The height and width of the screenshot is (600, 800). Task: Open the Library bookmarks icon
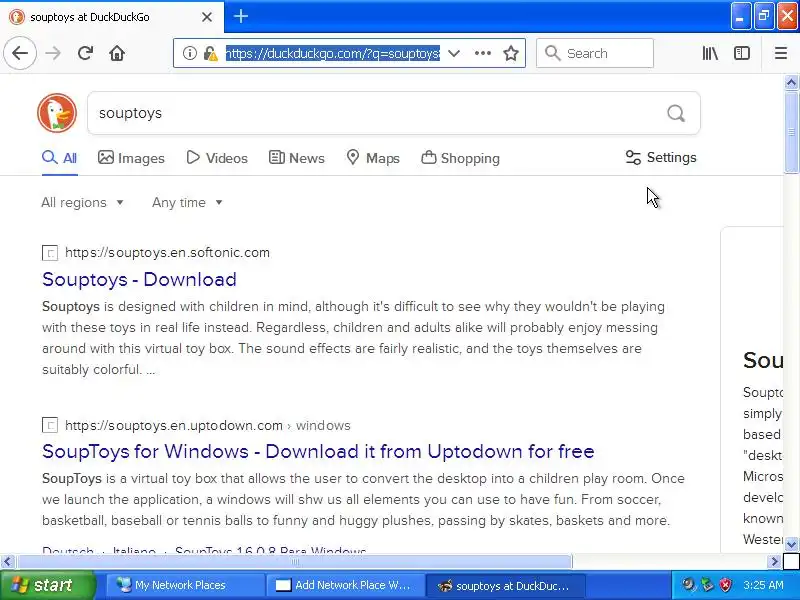coord(710,53)
